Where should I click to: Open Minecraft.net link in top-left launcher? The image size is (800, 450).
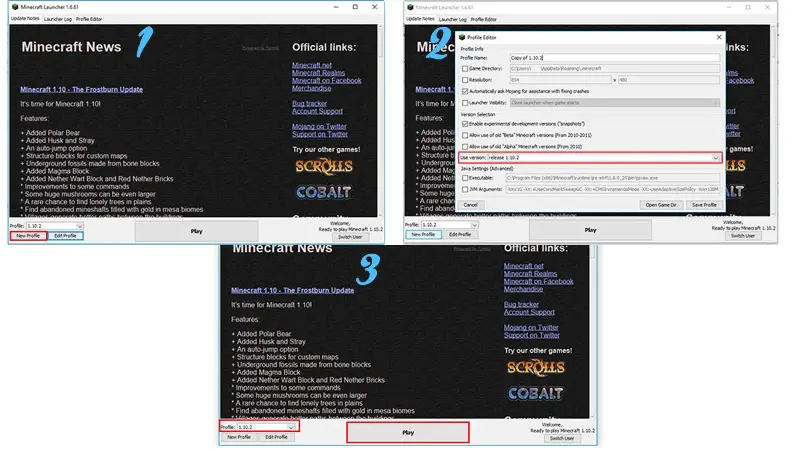tap(312, 65)
